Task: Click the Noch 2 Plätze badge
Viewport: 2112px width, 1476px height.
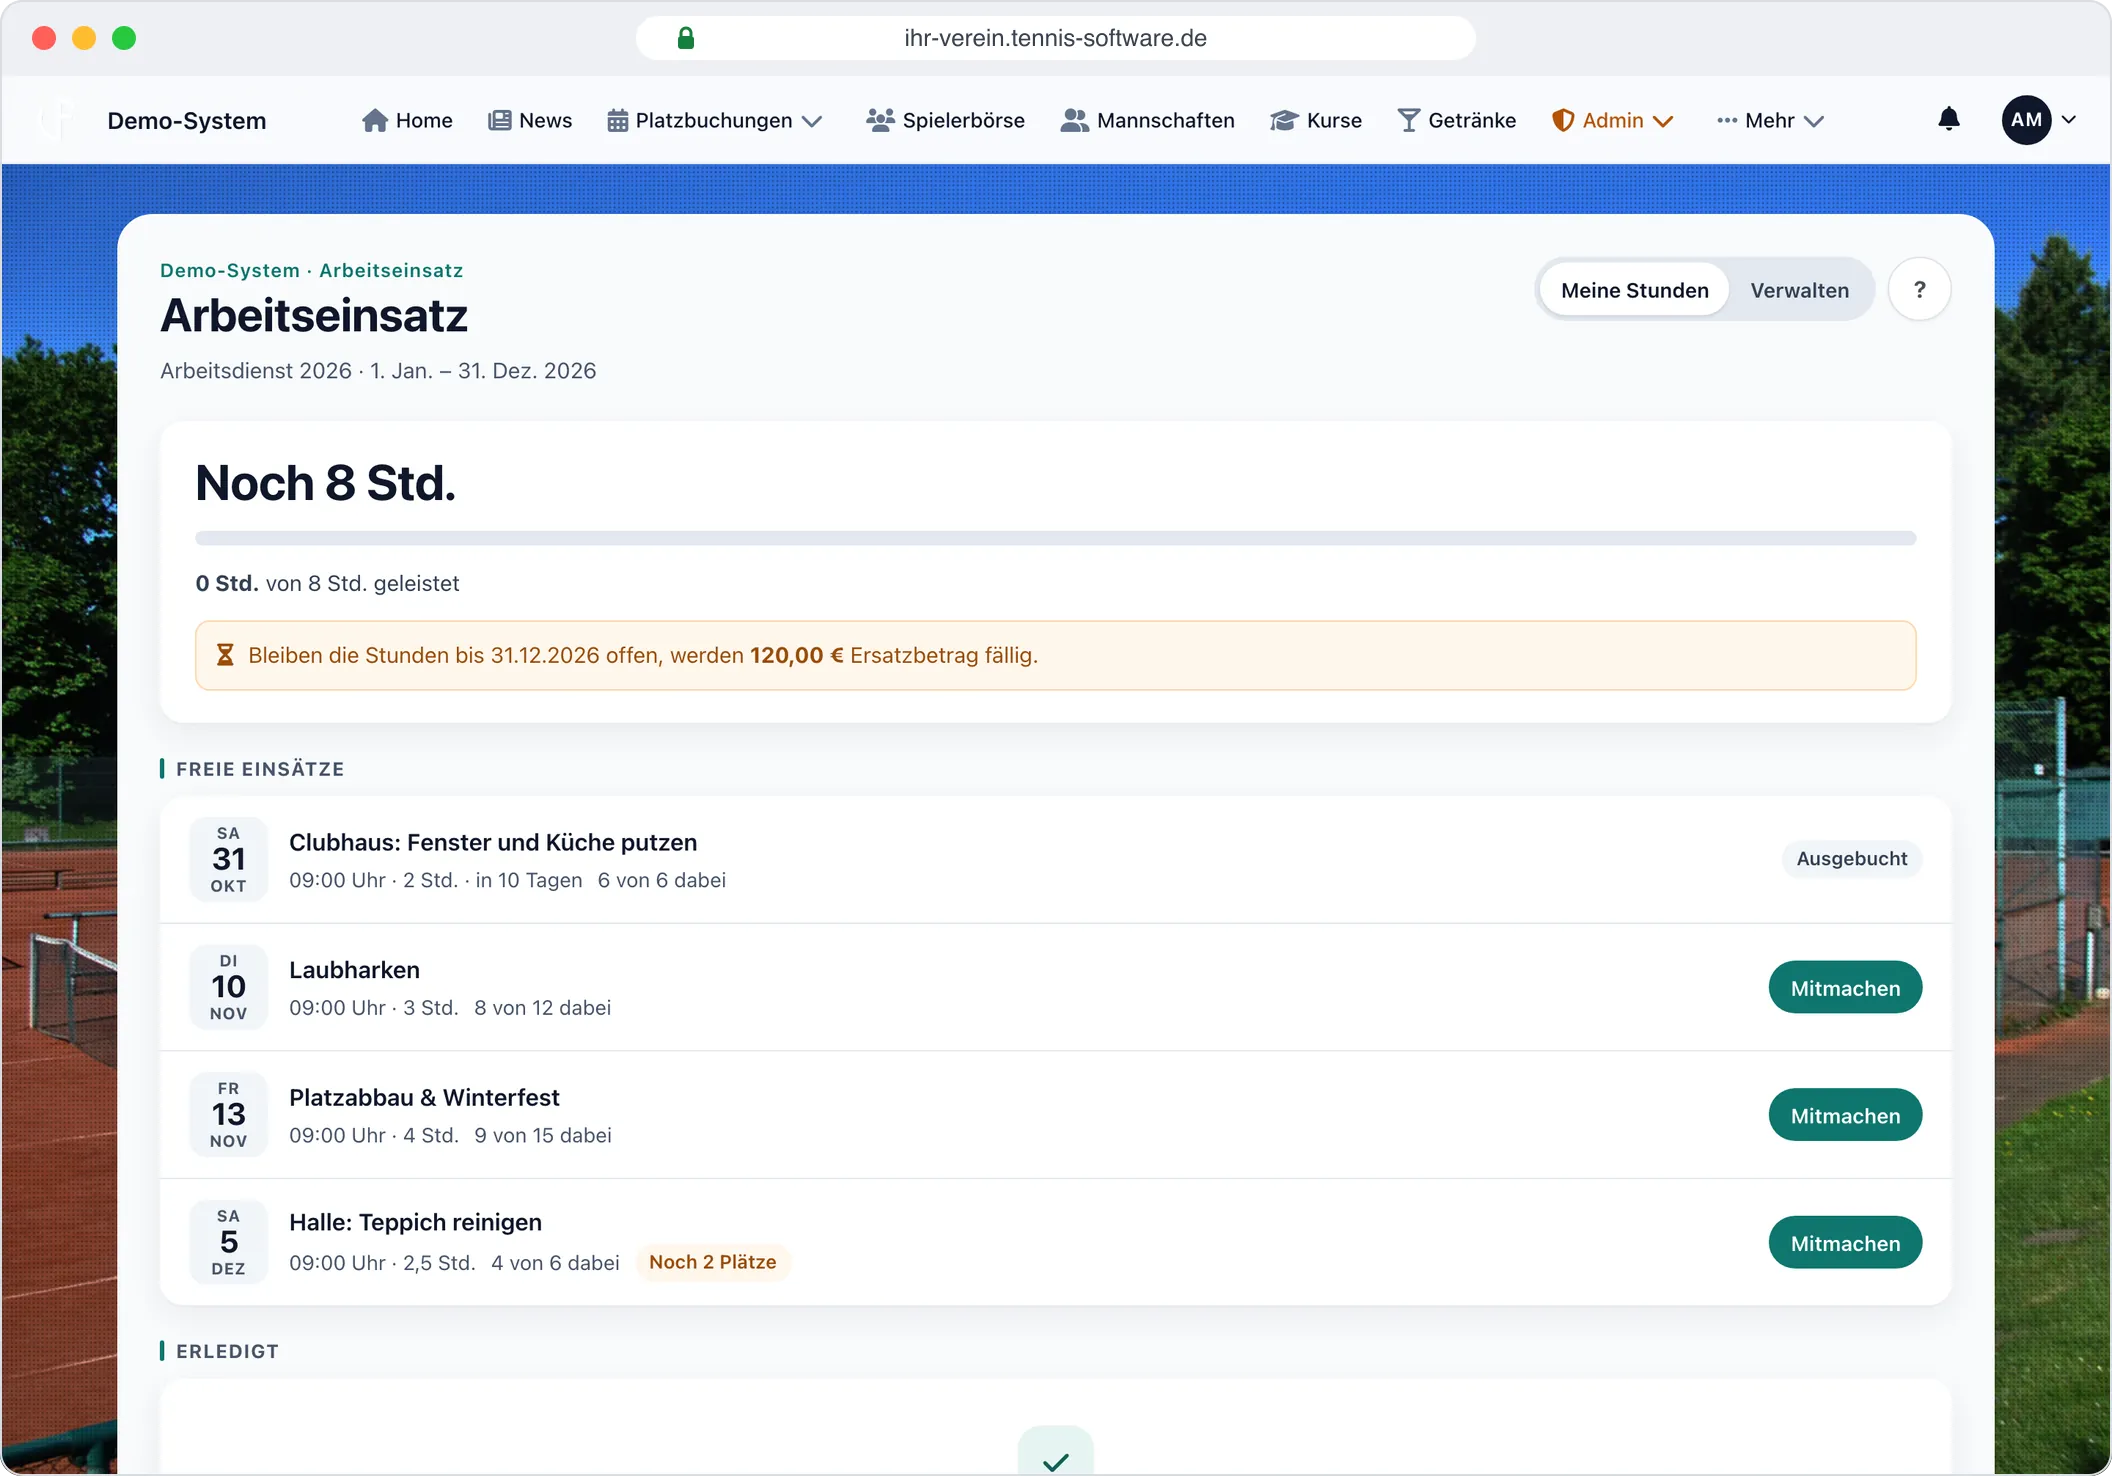Action: tap(713, 1262)
